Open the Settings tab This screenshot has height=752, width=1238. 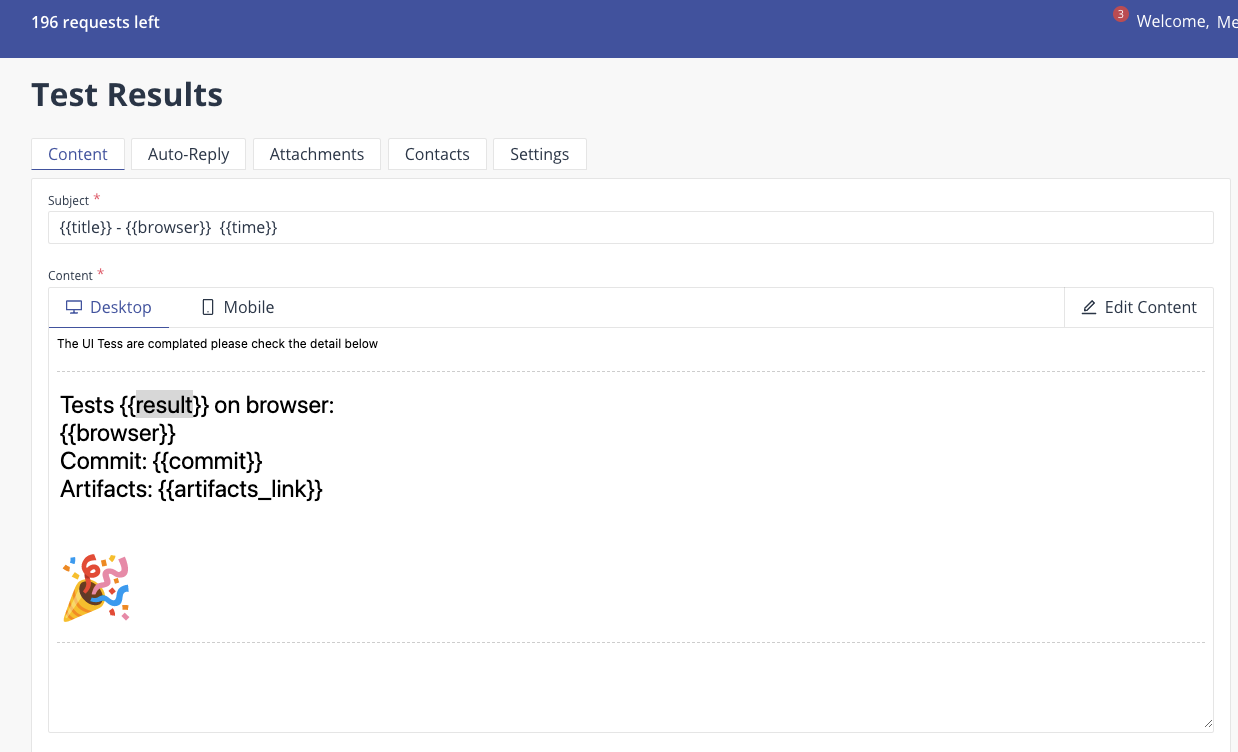pos(540,154)
